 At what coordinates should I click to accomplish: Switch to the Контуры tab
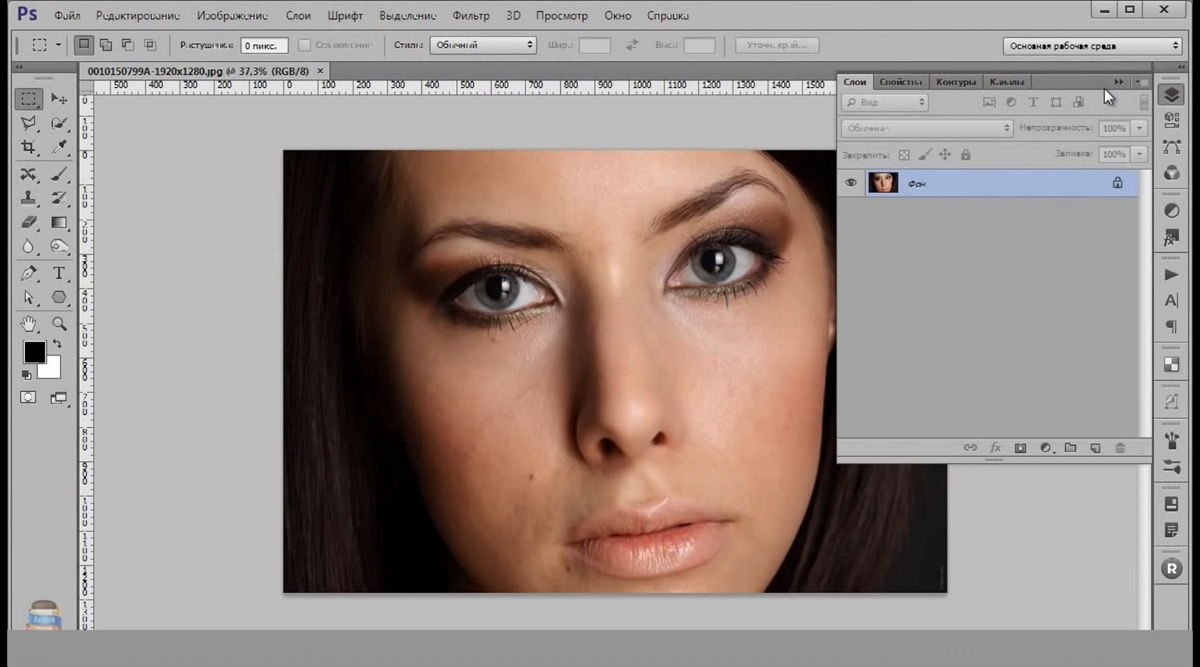955,82
